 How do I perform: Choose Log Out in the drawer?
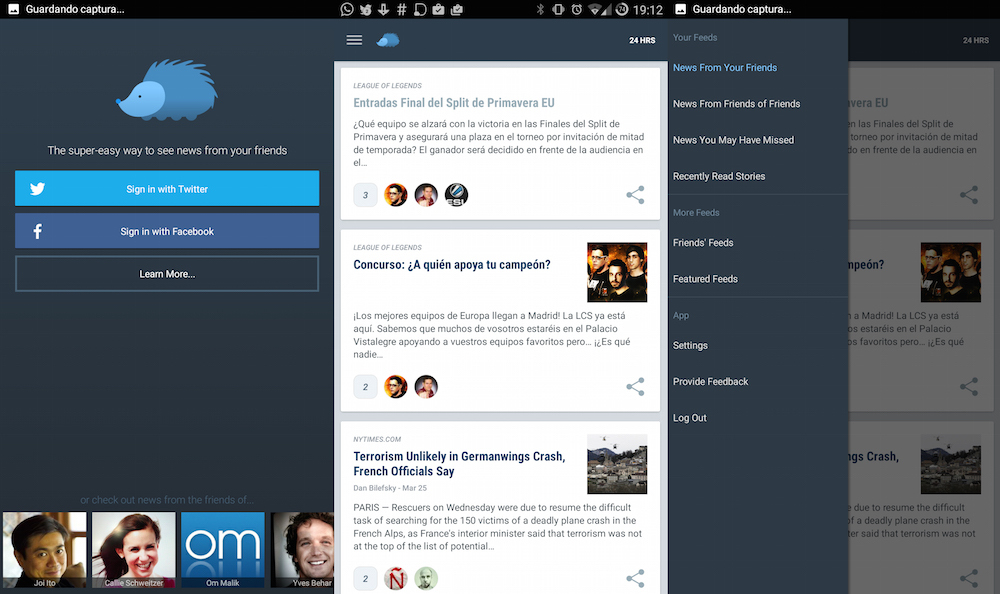pos(690,418)
